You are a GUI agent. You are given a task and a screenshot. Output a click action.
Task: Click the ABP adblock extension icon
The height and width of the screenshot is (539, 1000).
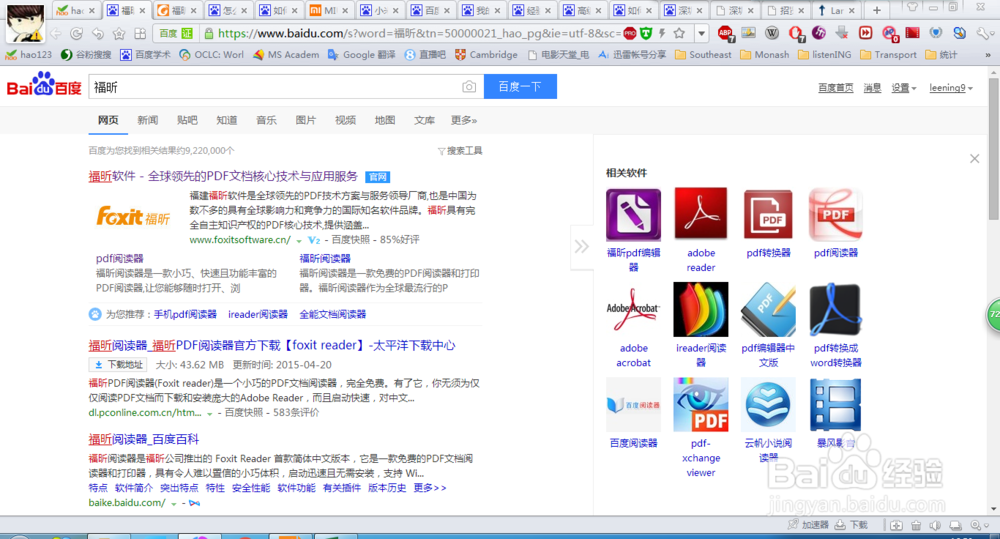coord(724,33)
